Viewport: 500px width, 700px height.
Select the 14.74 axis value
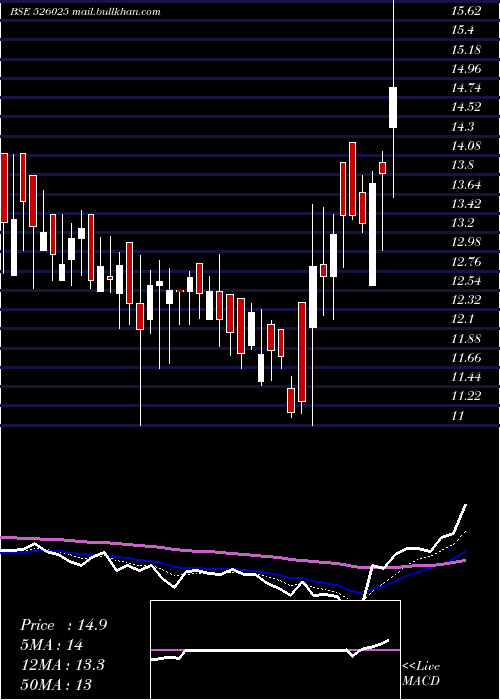(466, 88)
